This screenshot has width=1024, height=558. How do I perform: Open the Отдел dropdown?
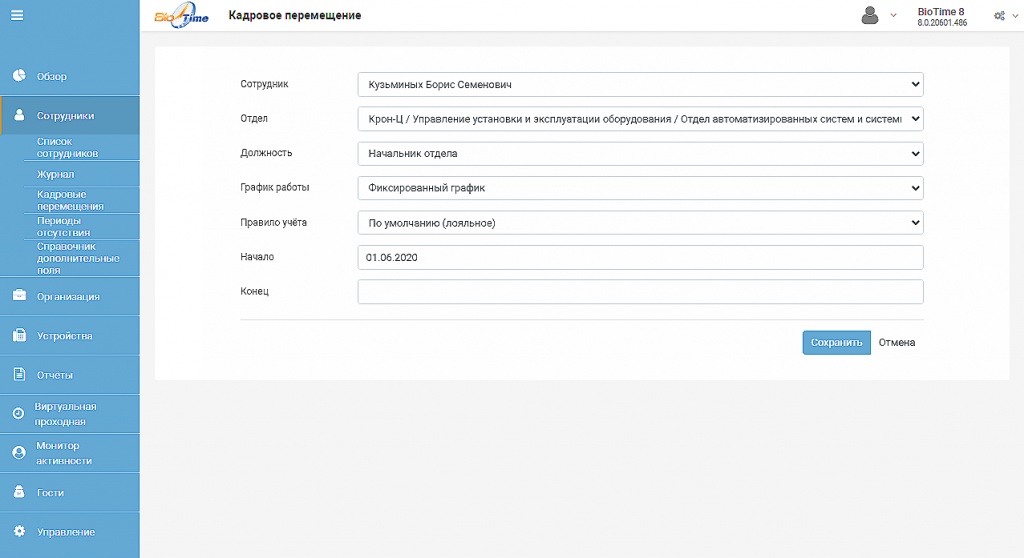coord(641,119)
